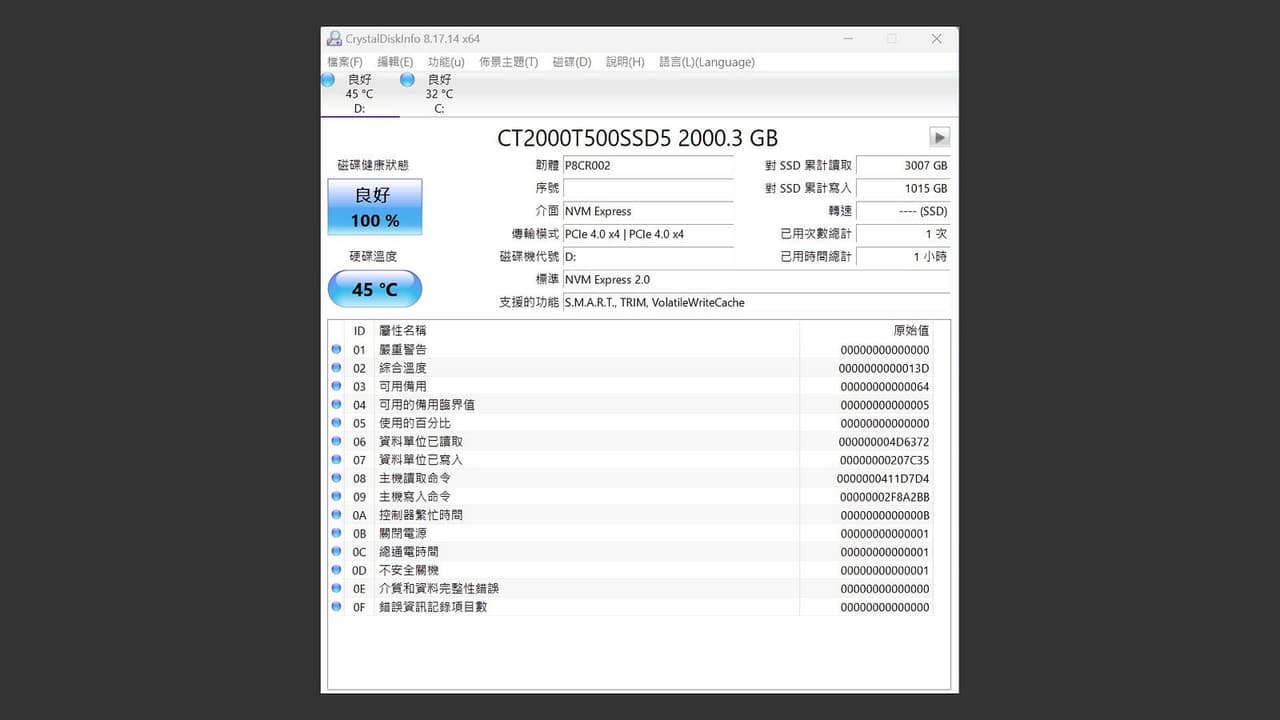Open the 磁碟(D) menu
Screen dimensions: 1280x720
pyautogui.click(x=572, y=62)
